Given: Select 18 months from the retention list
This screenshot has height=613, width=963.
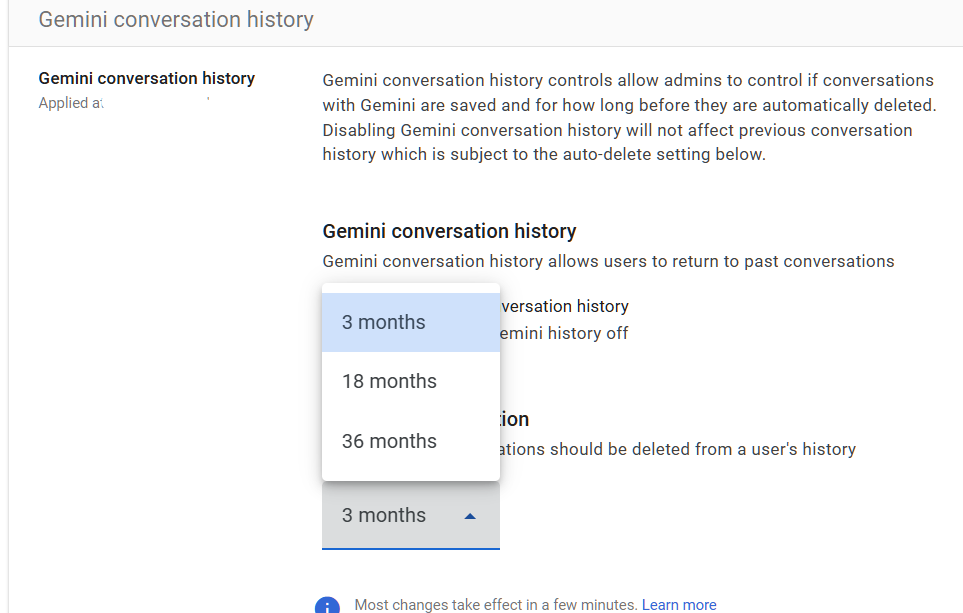Looking at the screenshot, I should coord(388,381).
